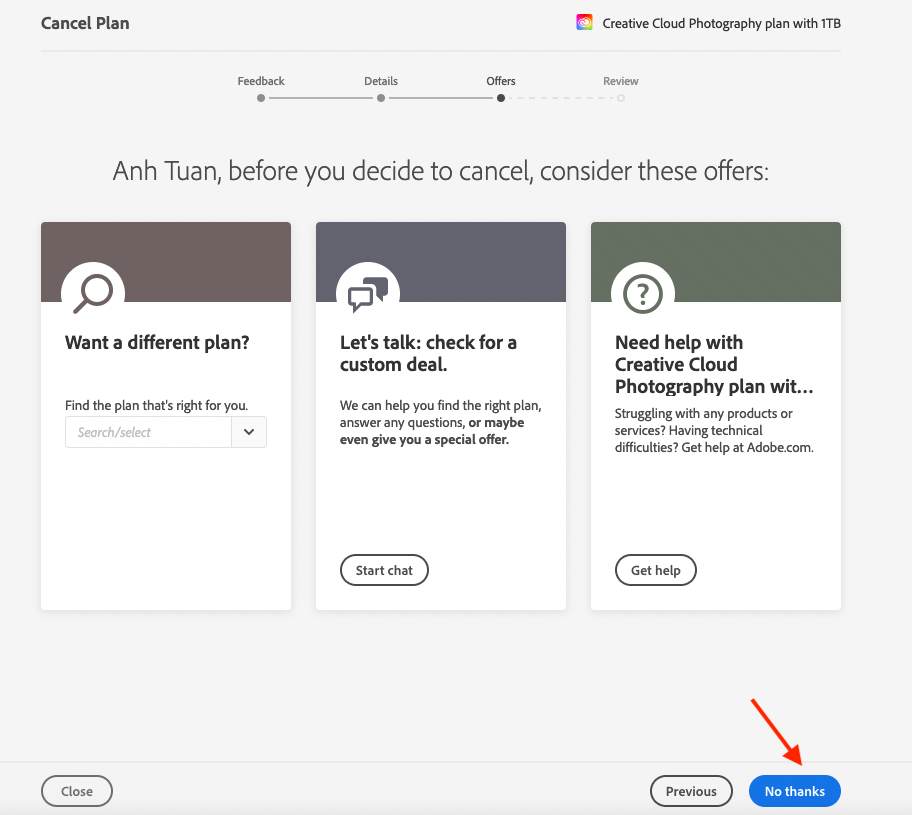This screenshot has width=912, height=815.
Task: Select the Offers step in progress bar
Action: pos(501,81)
